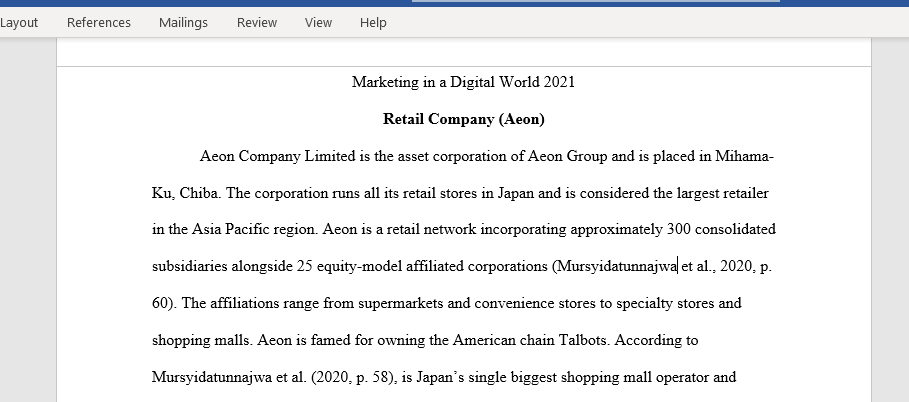Open the Layout ribbon tab

tap(19, 23)
